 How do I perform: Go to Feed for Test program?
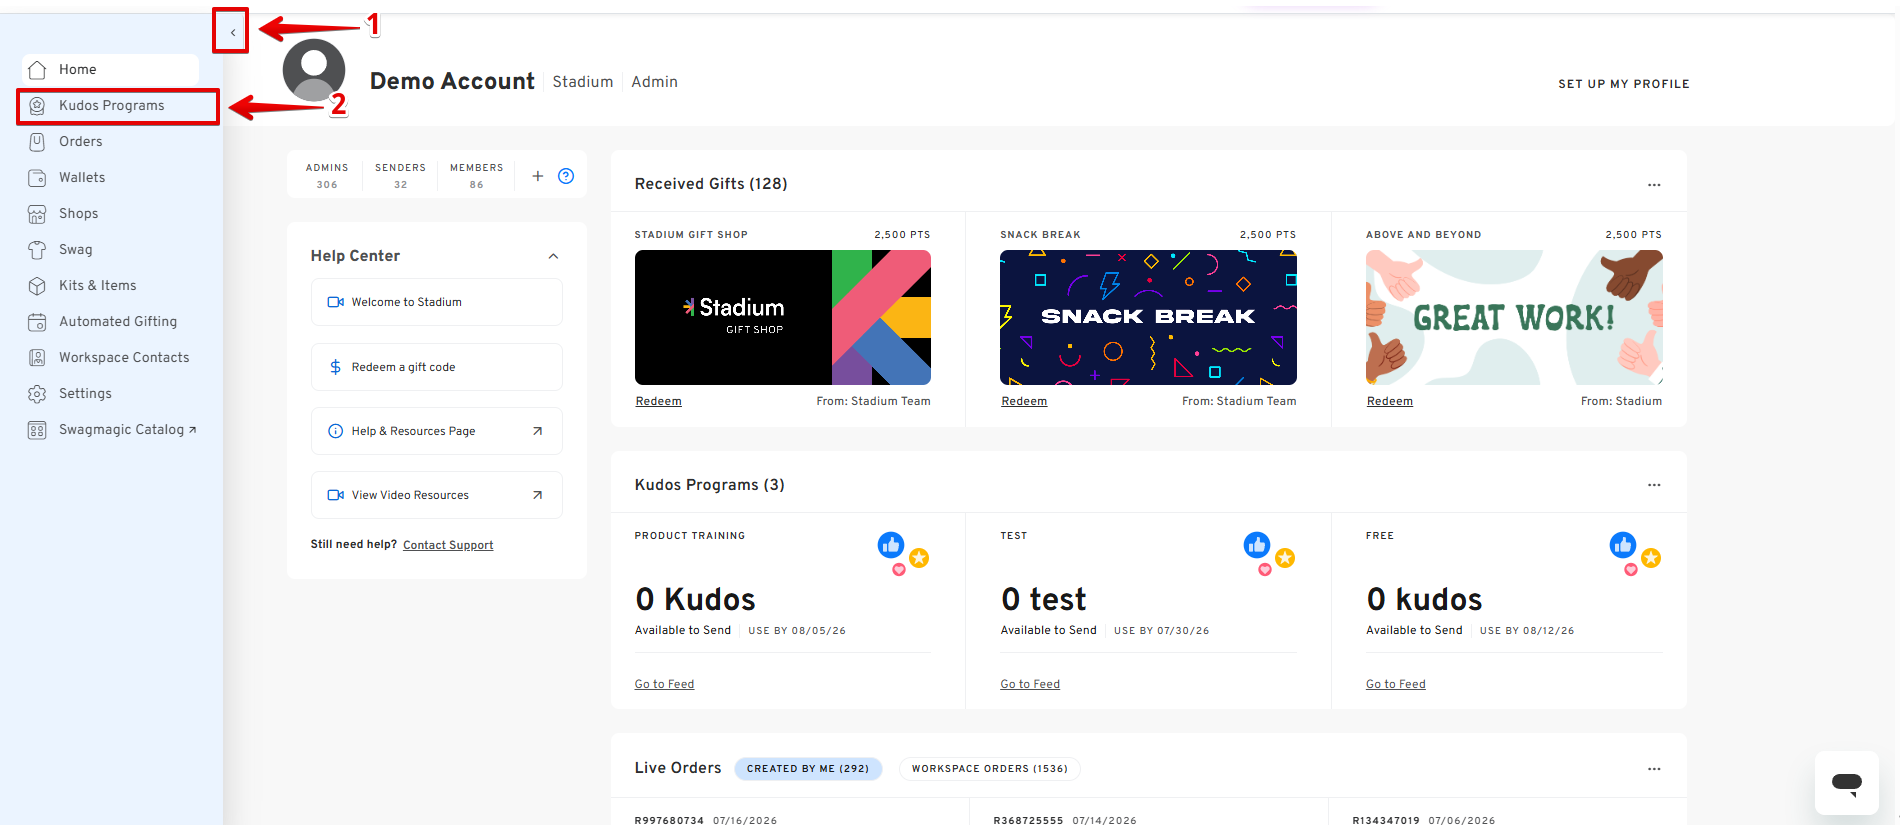click(1030, 684)
